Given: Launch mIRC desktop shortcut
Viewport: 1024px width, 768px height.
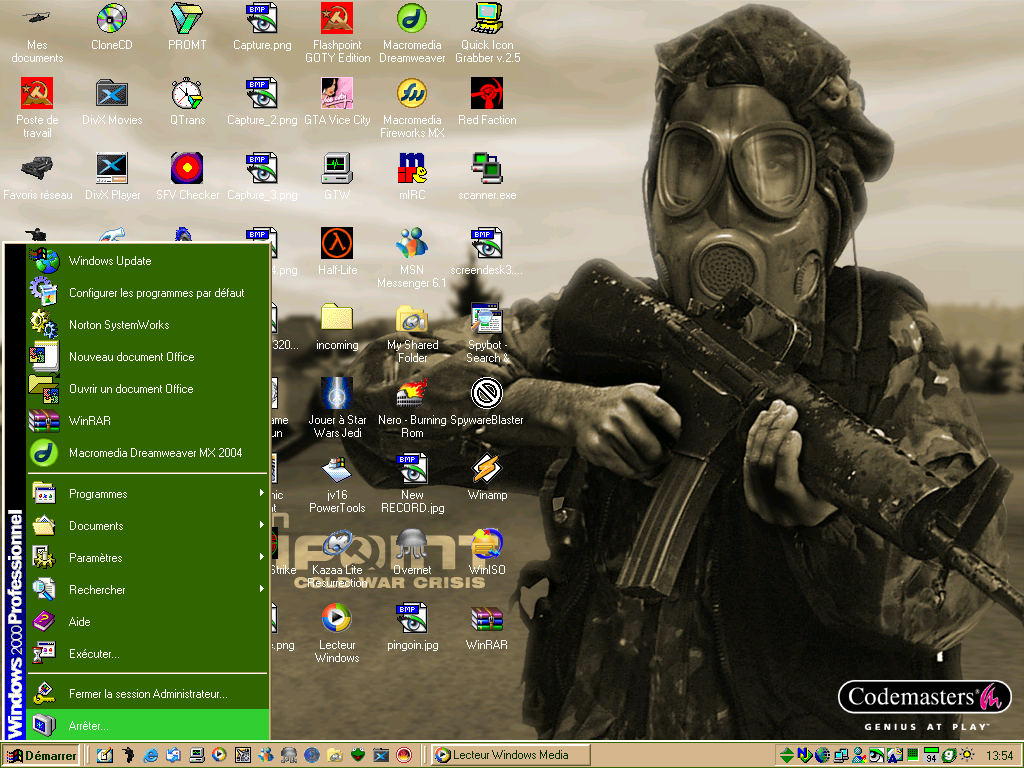Looking at the screenshot, I should coord(412,176).
